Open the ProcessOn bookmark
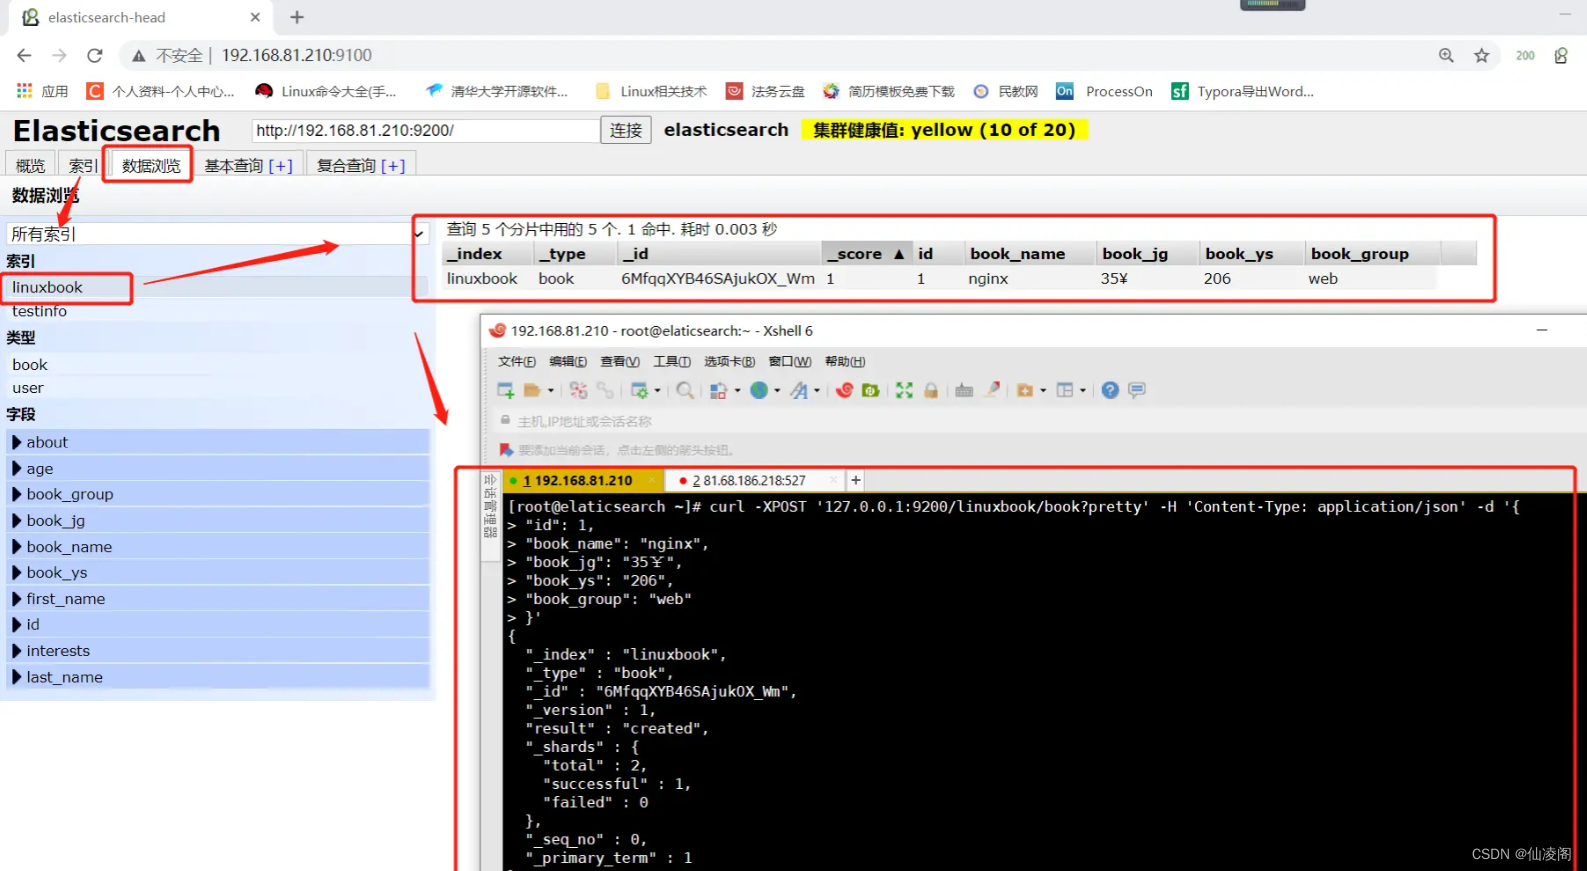This screenshot has height=871, width=1587. [x=1104, y=91]
